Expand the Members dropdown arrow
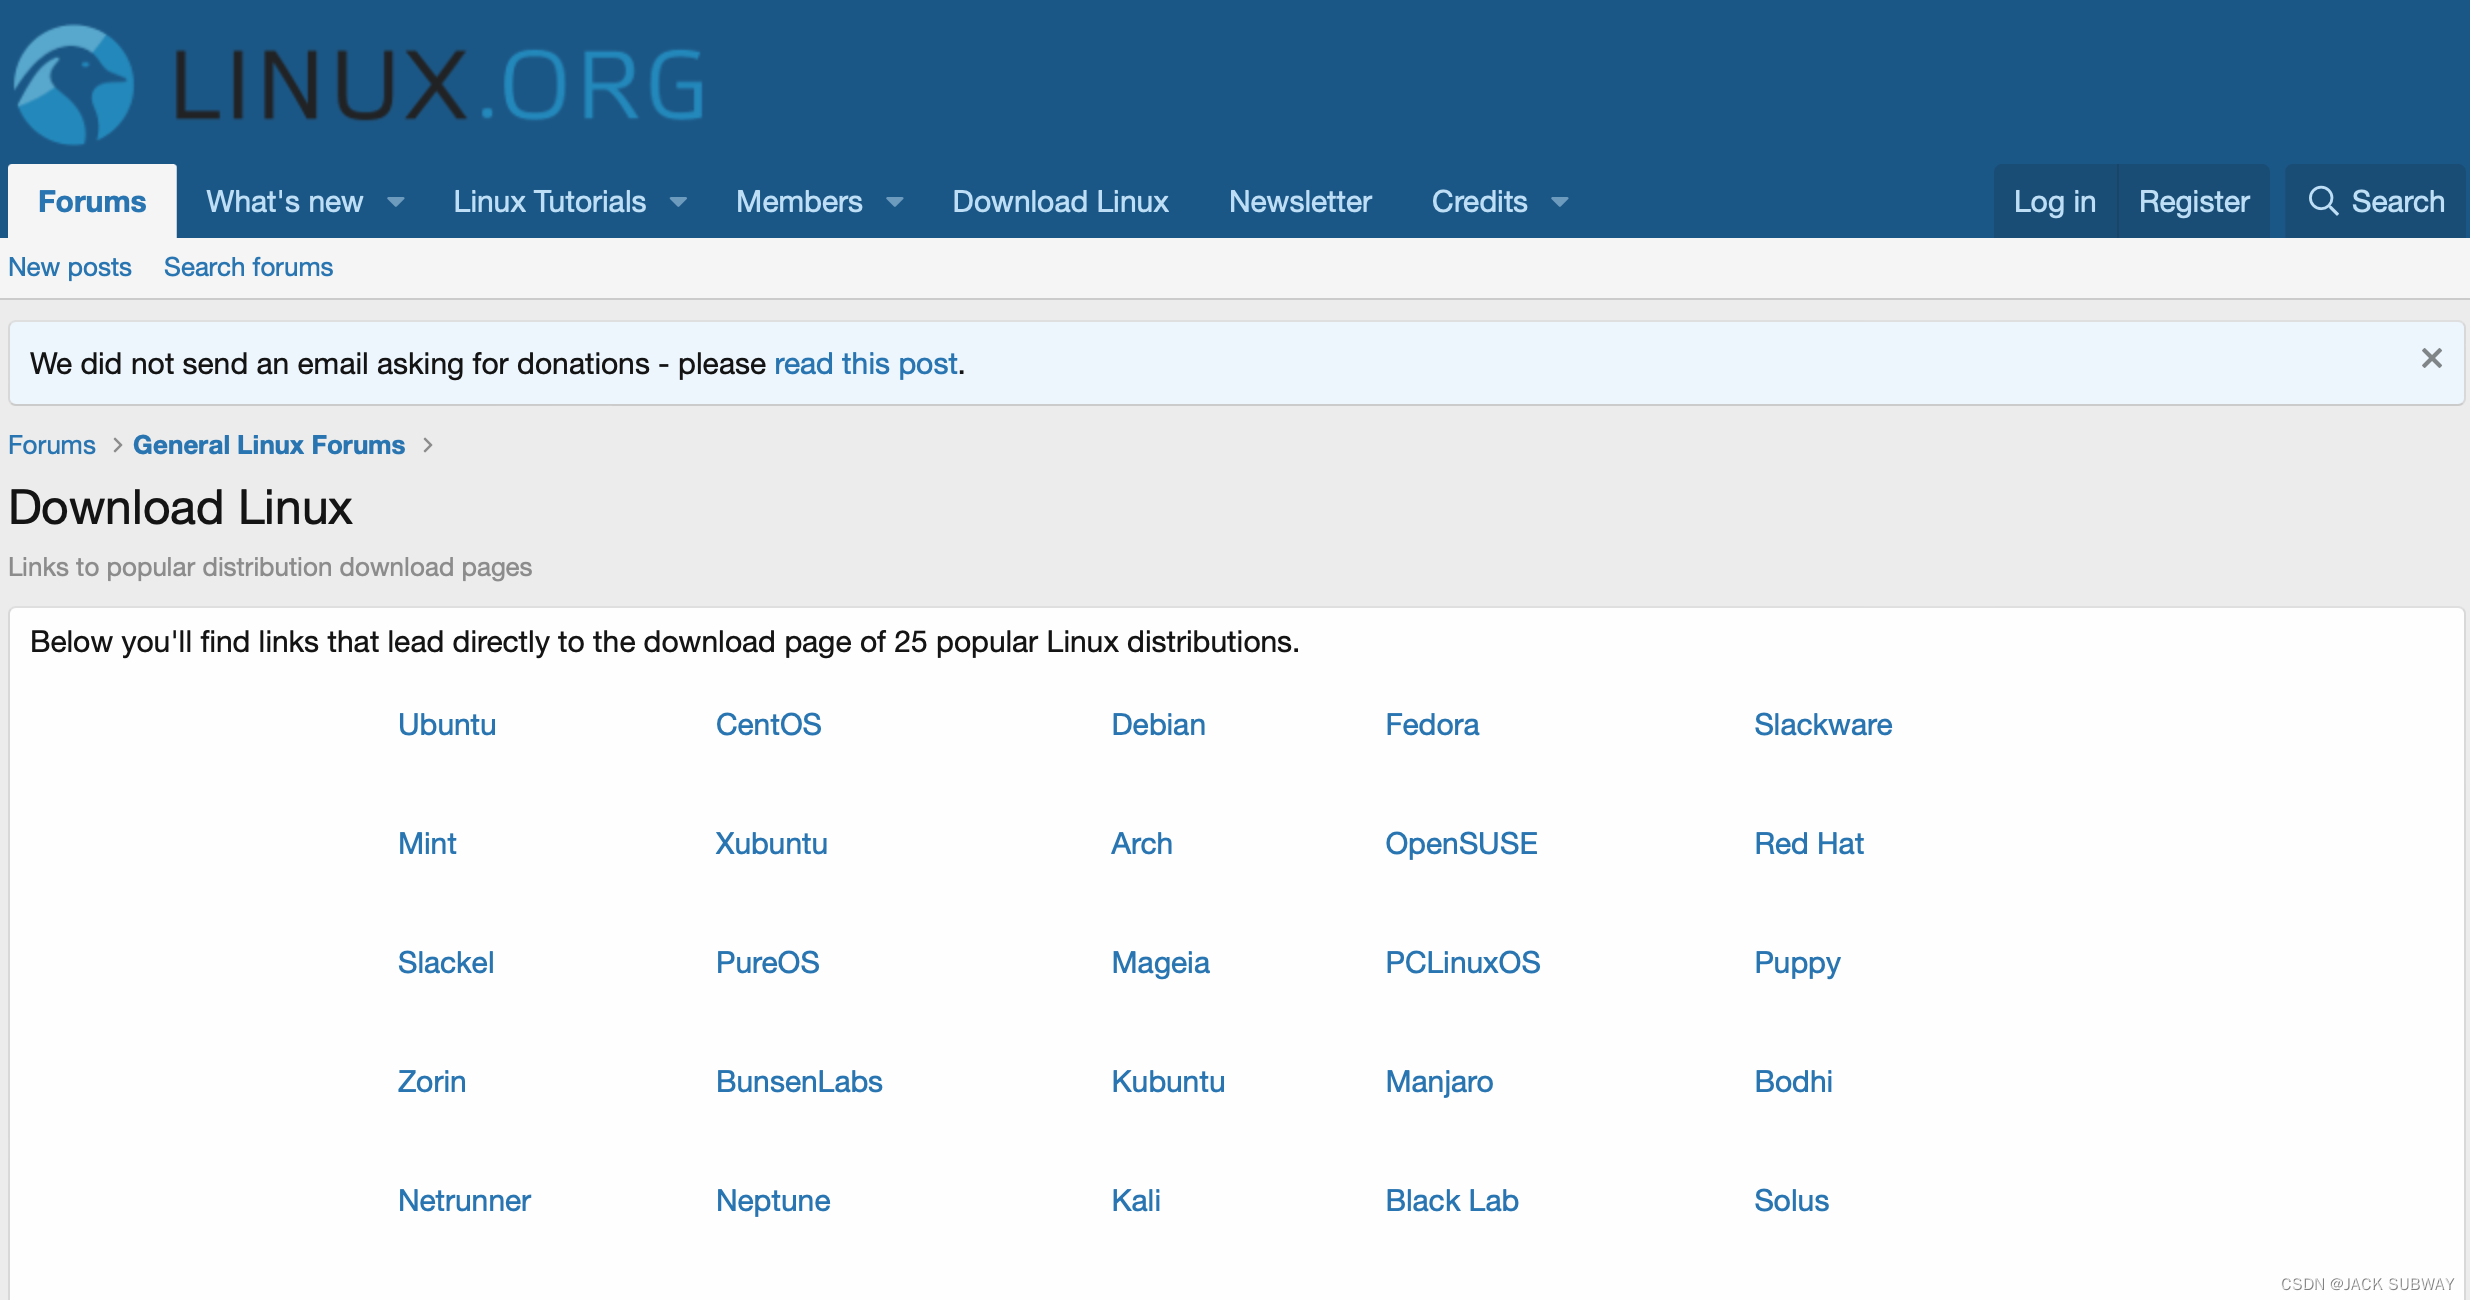The image size is (2470, 1300). 895,202
